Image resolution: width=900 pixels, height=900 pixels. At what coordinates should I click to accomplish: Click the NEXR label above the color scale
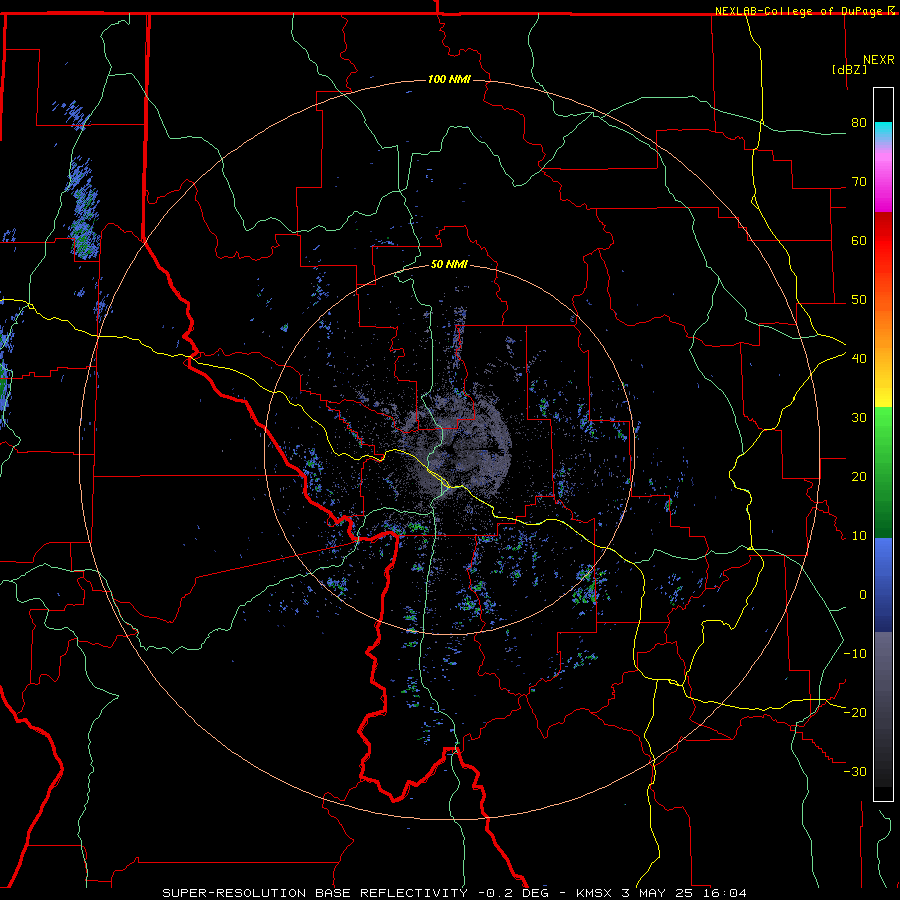[x=879, y=60]
